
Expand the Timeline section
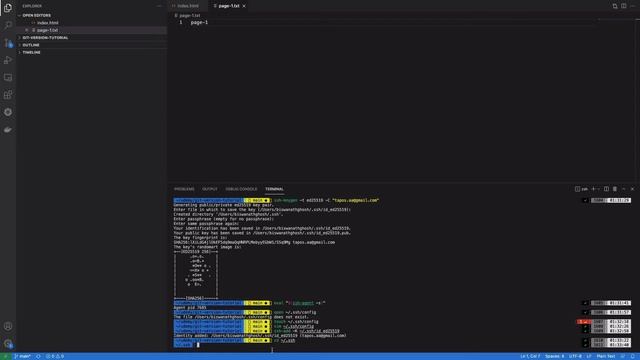pyautogui.click(x=31, y=52)
